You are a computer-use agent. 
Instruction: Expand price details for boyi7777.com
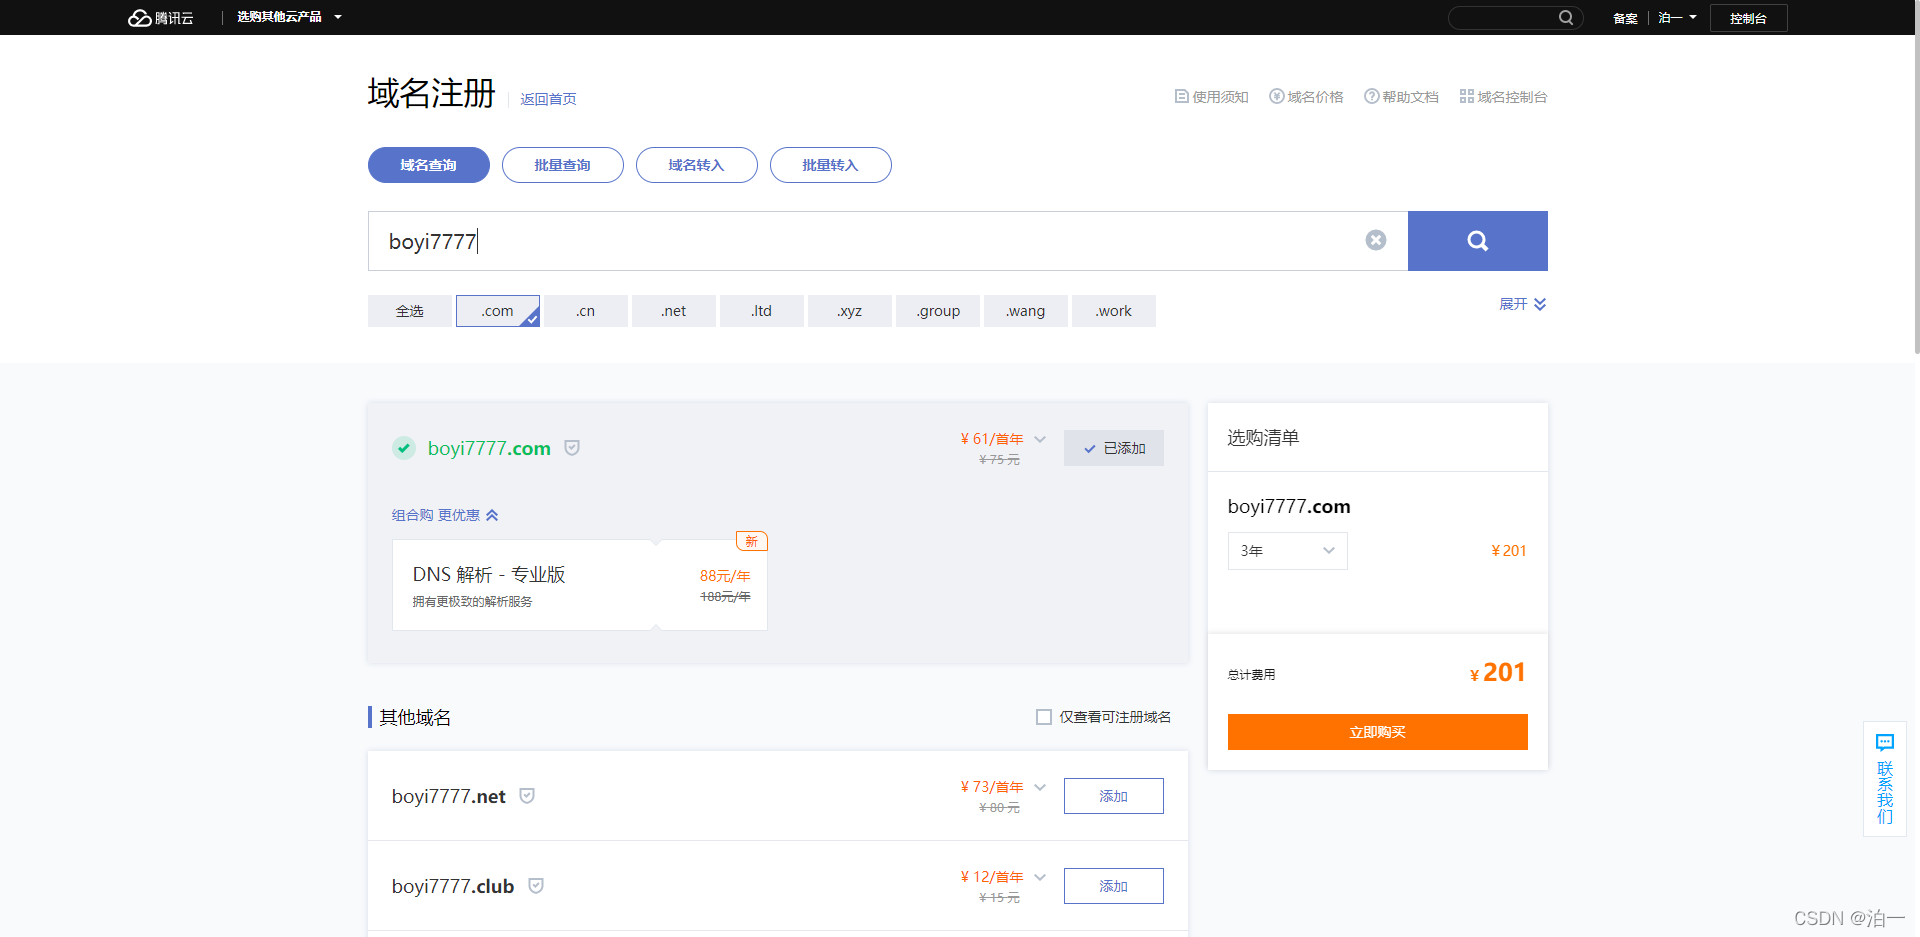point(1040,439)
